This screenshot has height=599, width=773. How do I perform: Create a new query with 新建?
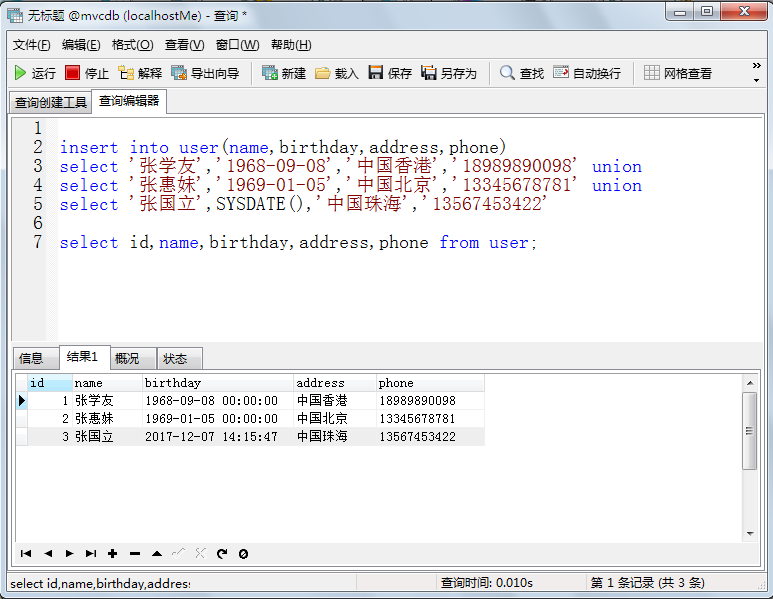tap(283, 73)
